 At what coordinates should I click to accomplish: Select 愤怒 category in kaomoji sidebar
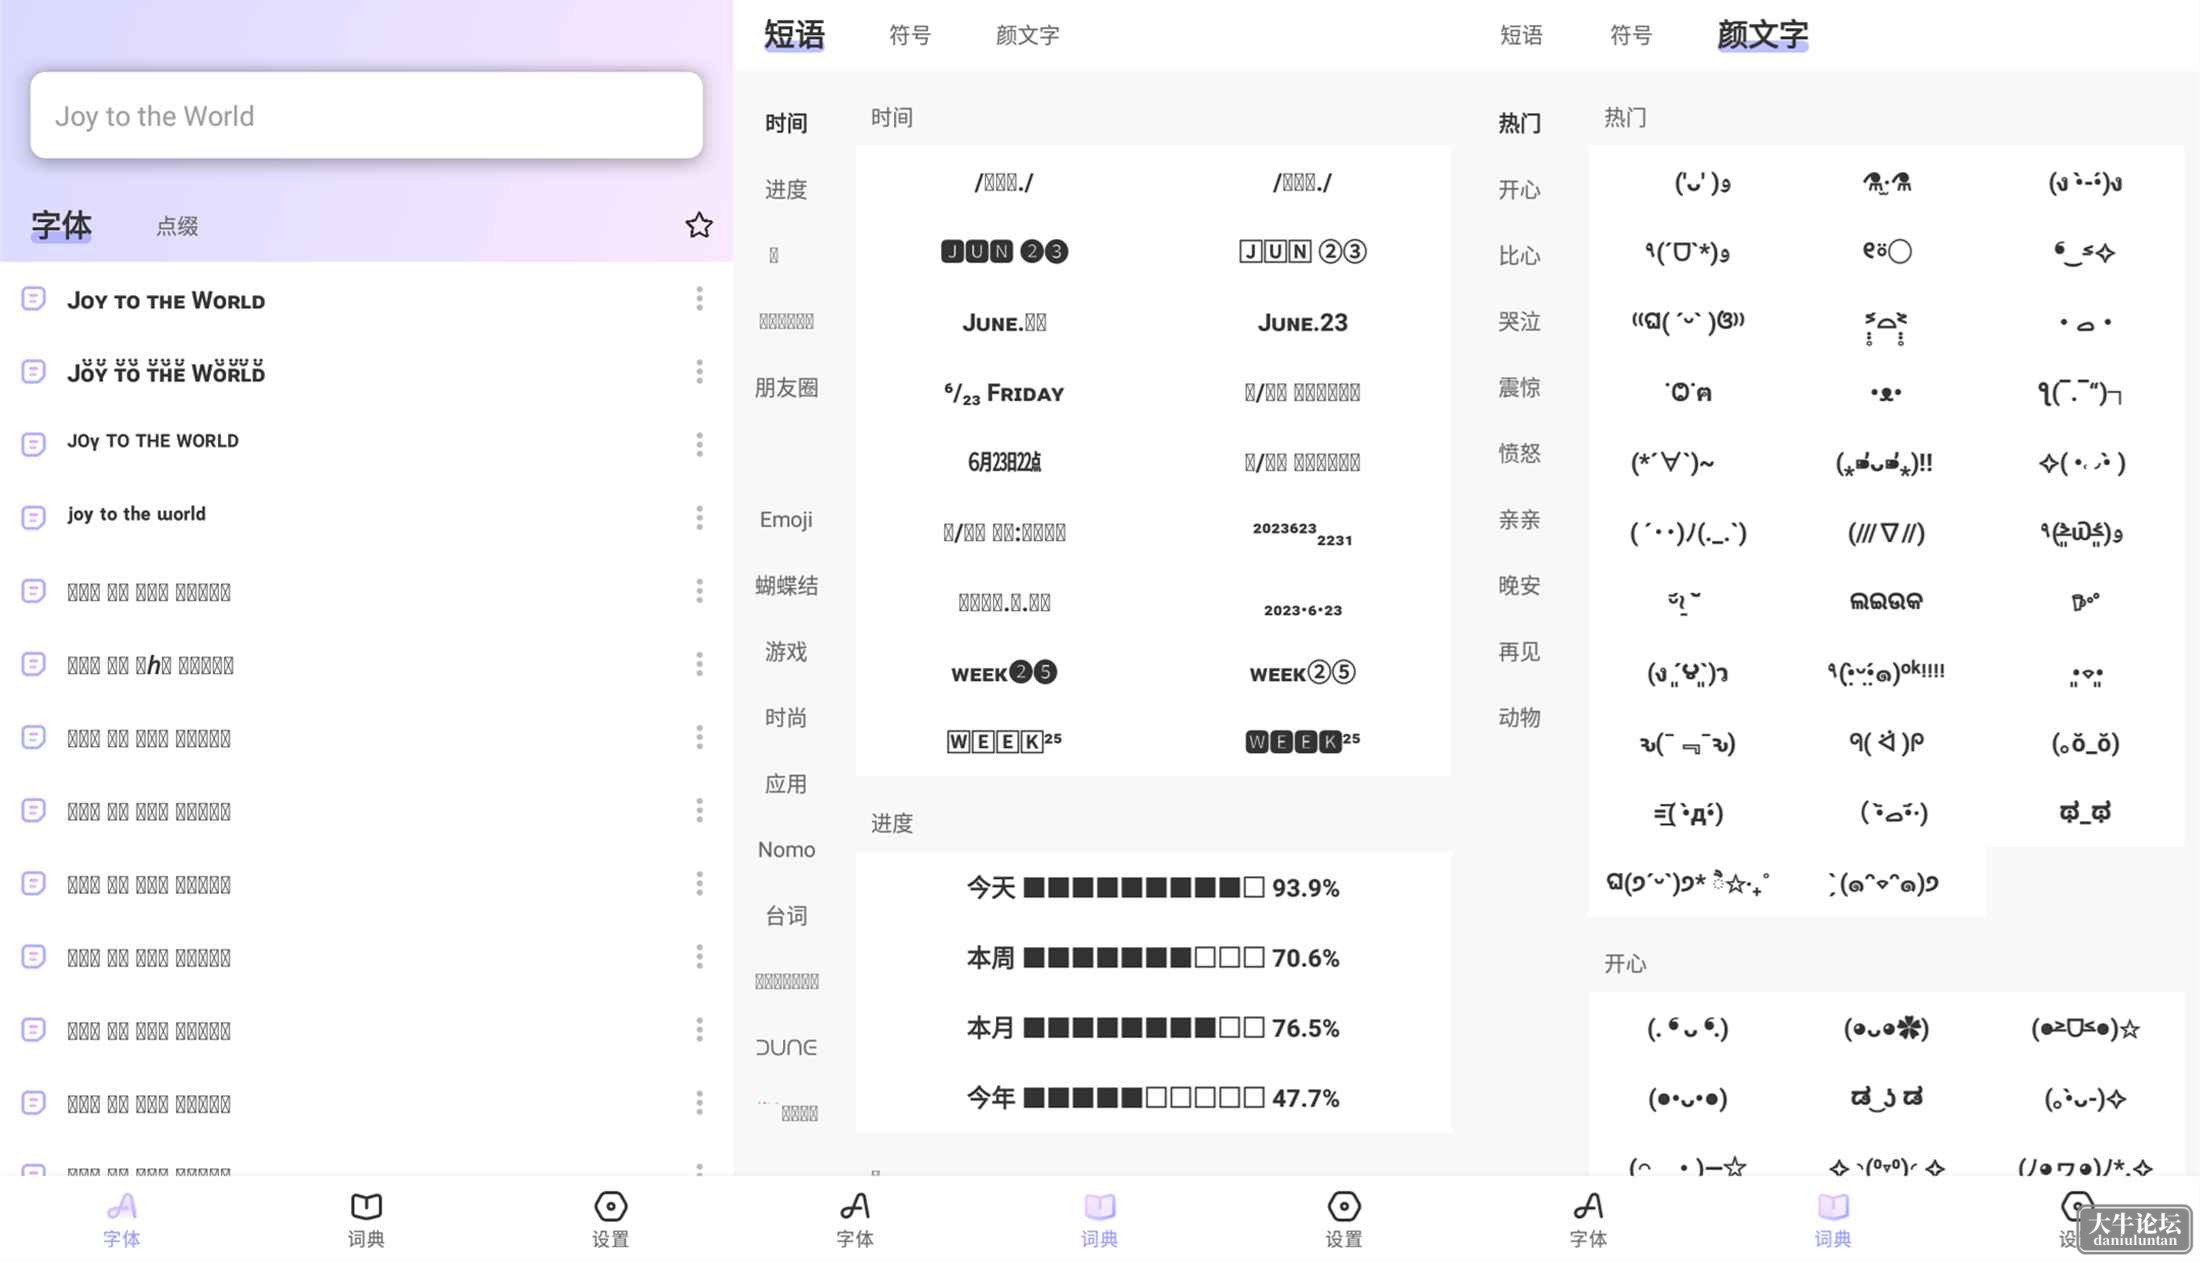[x=1519, y=453]
